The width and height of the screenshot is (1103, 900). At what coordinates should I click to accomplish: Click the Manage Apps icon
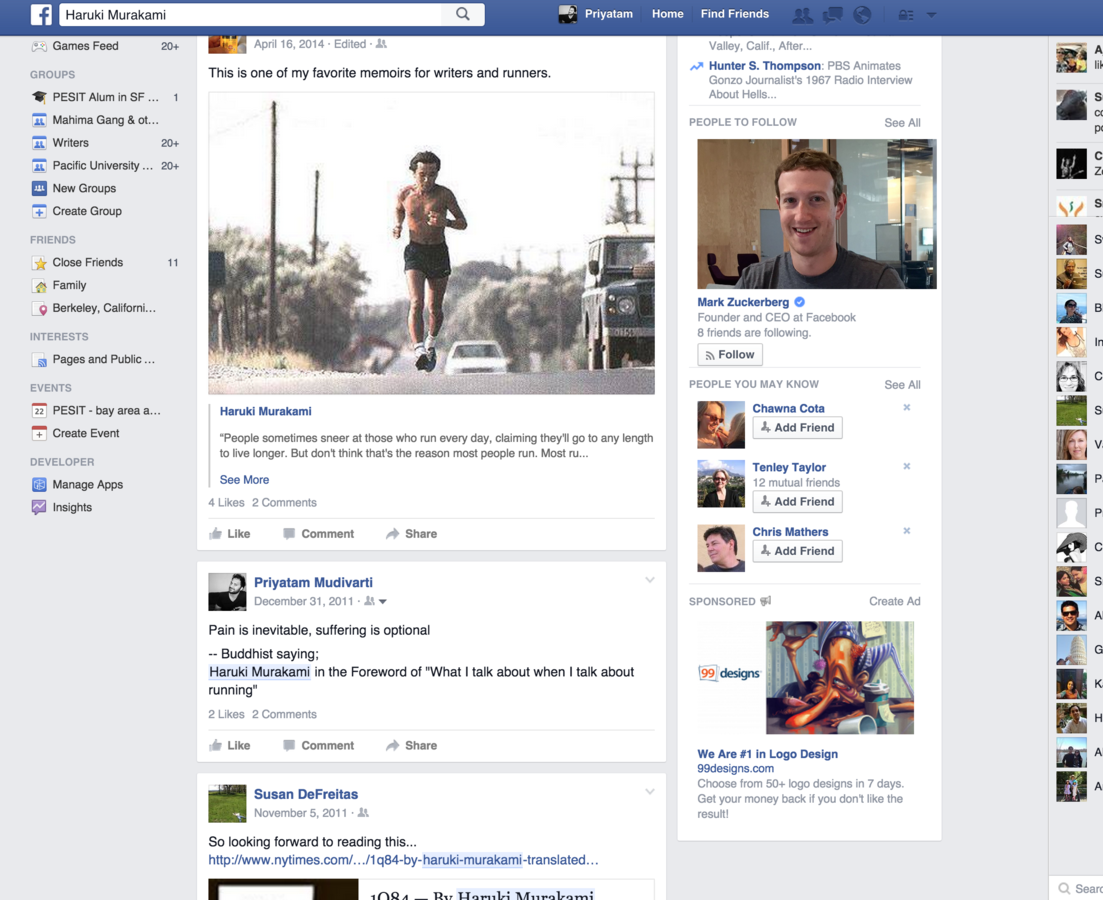(39, 485)
